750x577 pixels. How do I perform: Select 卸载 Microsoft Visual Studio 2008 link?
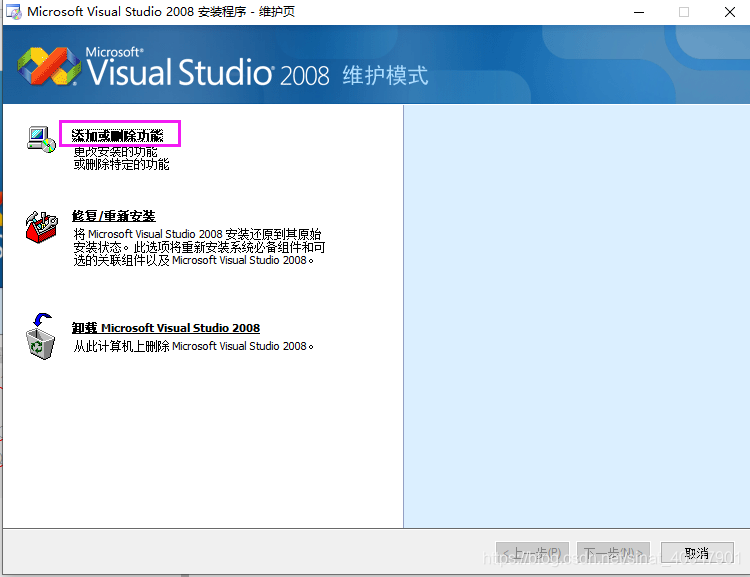[x=166, y=328]
